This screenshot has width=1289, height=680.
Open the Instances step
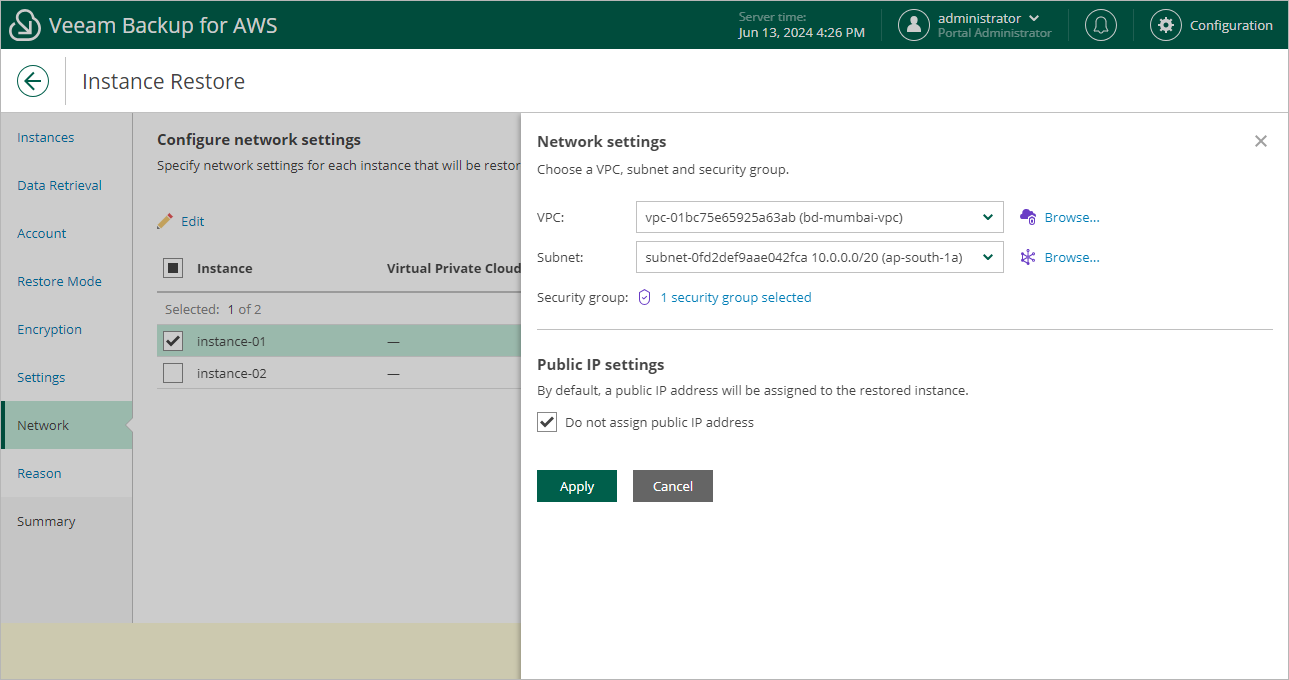point(46,137)
